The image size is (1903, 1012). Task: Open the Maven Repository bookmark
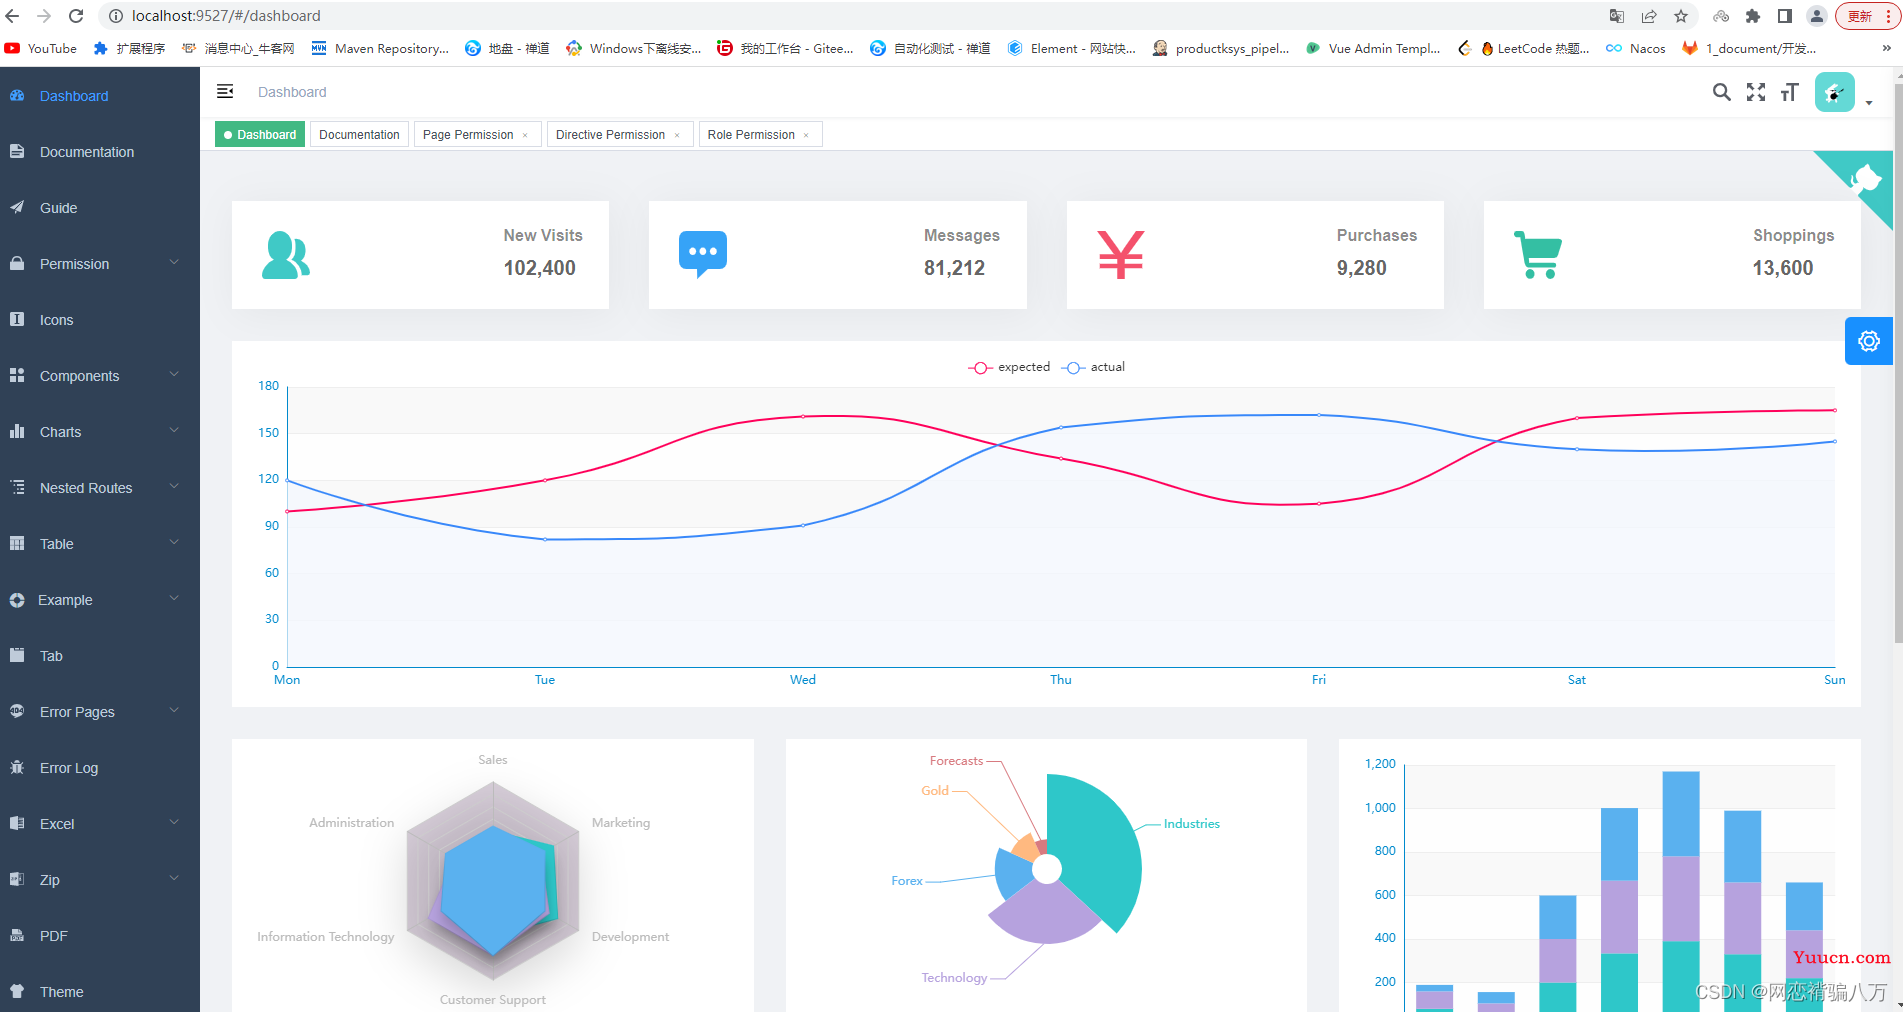point(380,48)
